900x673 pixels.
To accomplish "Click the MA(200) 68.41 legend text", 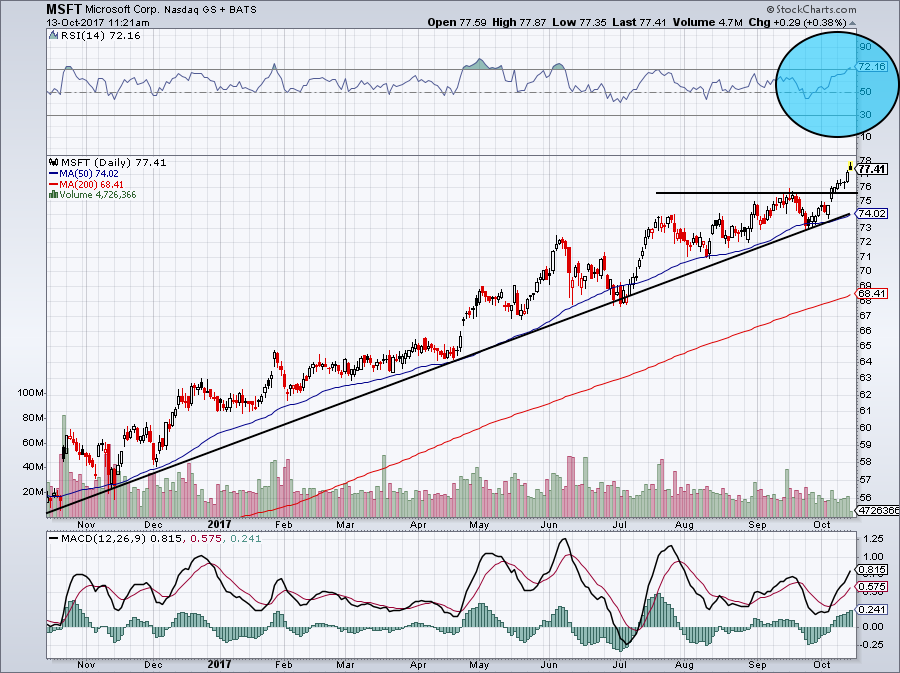I will (x=91, y=184).
